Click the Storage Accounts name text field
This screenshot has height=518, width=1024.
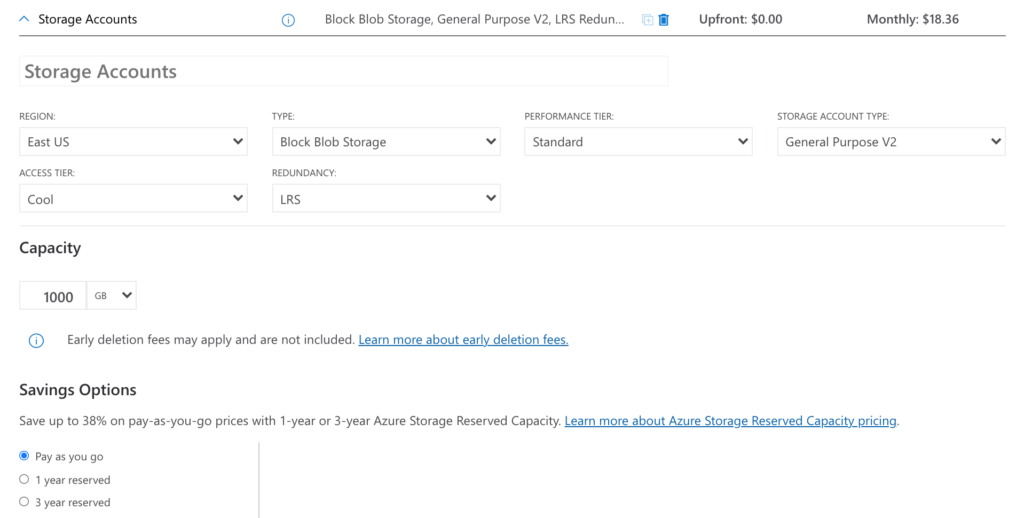click(x=343, y=72)
